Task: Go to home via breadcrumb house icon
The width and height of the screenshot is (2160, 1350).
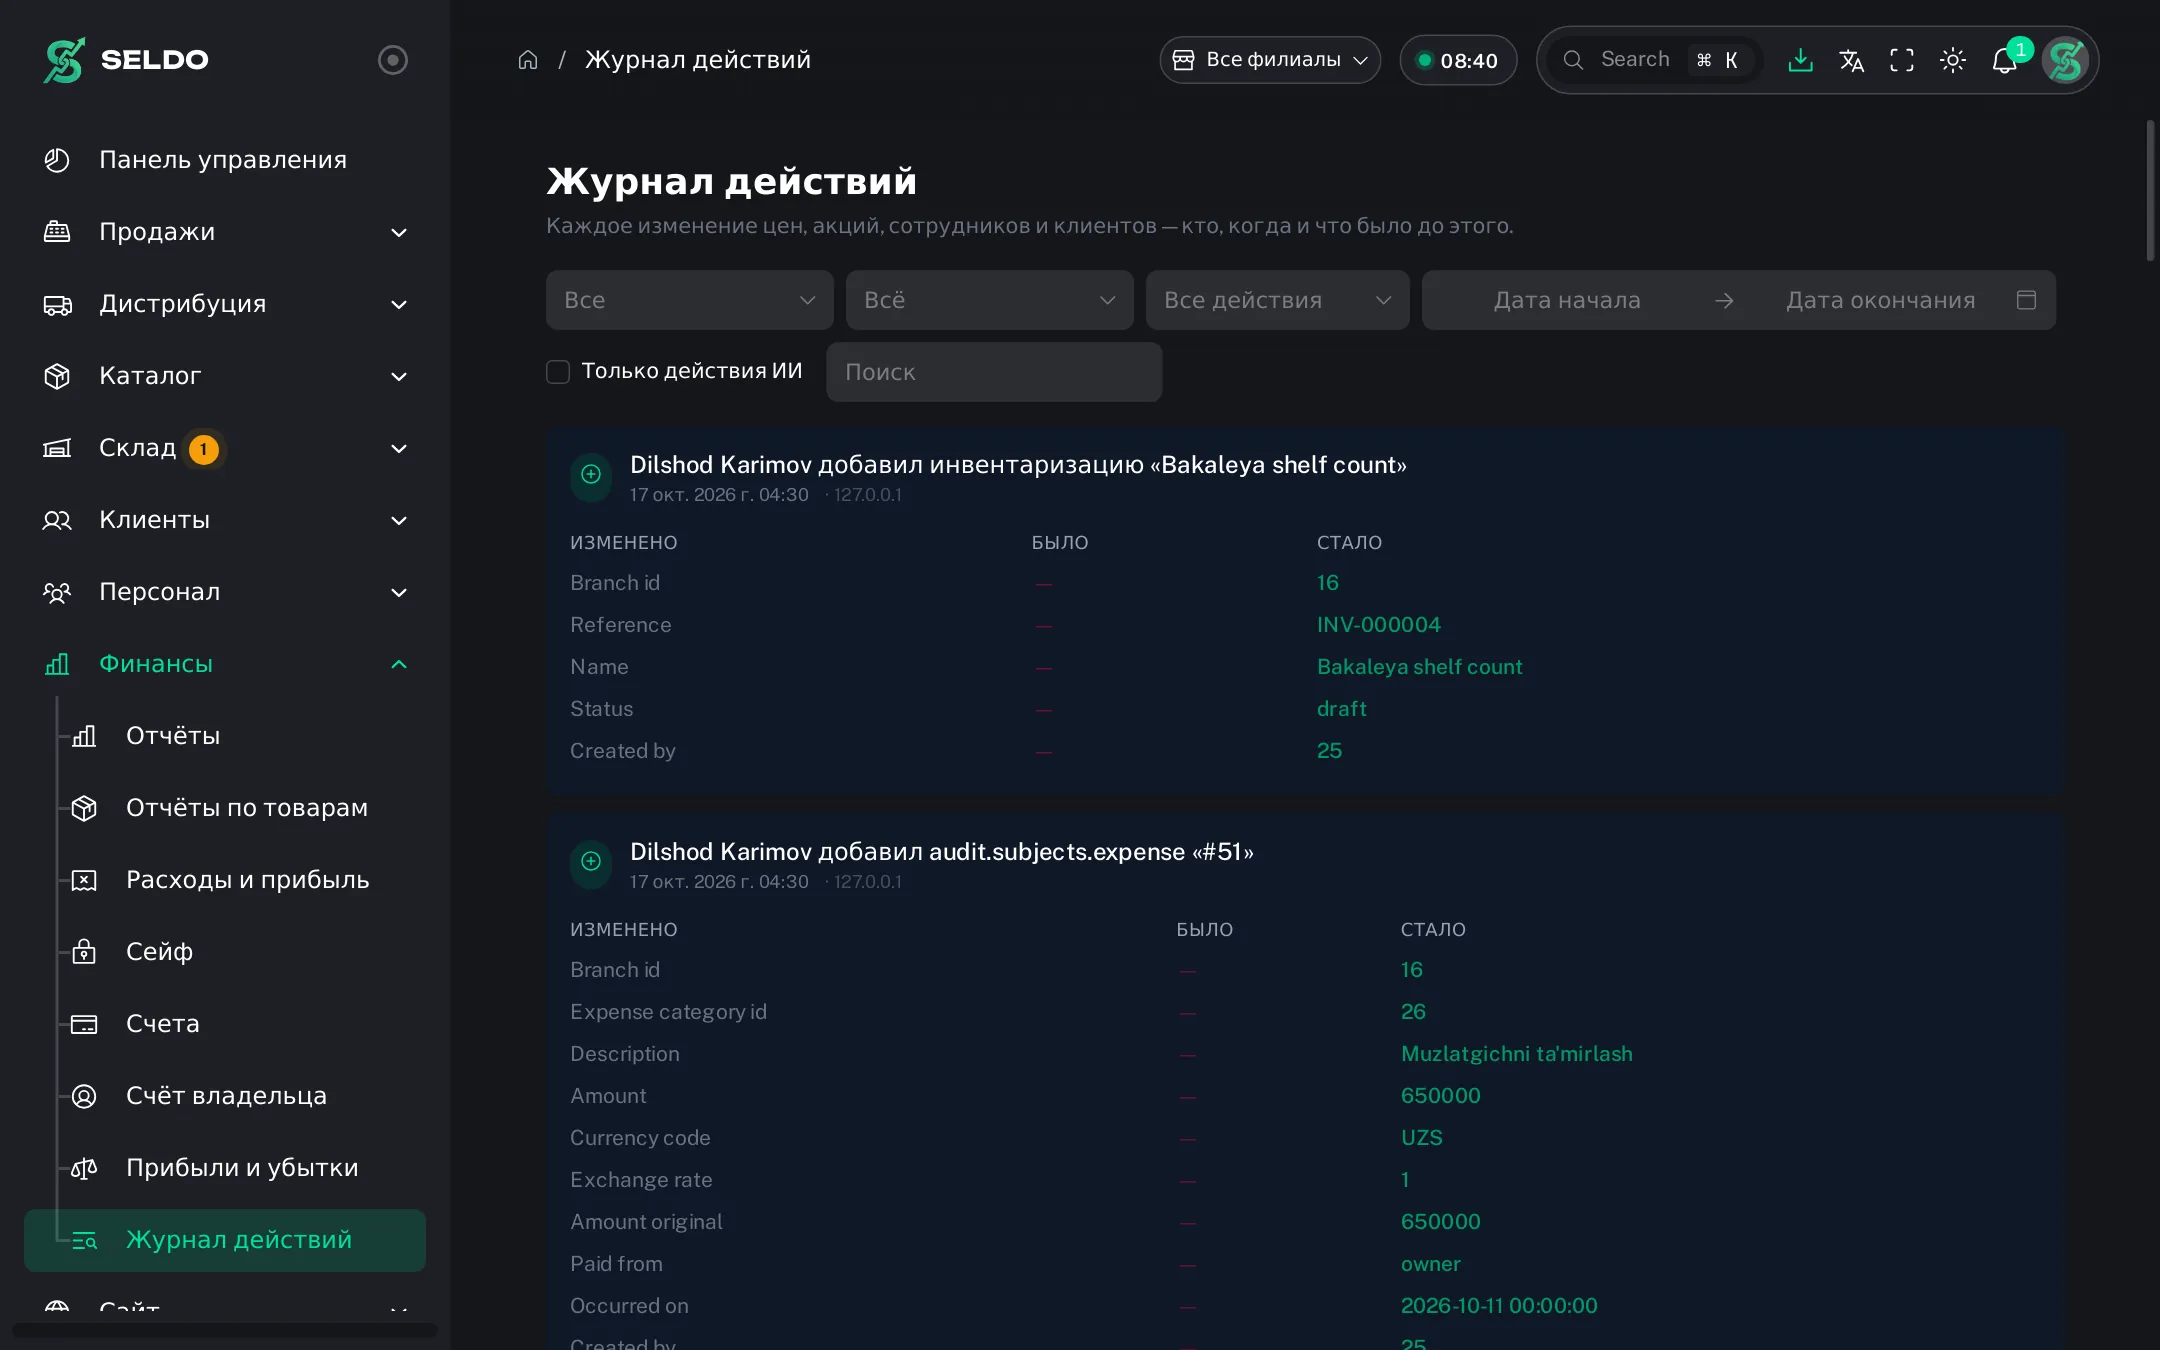Action: (528, 60)
